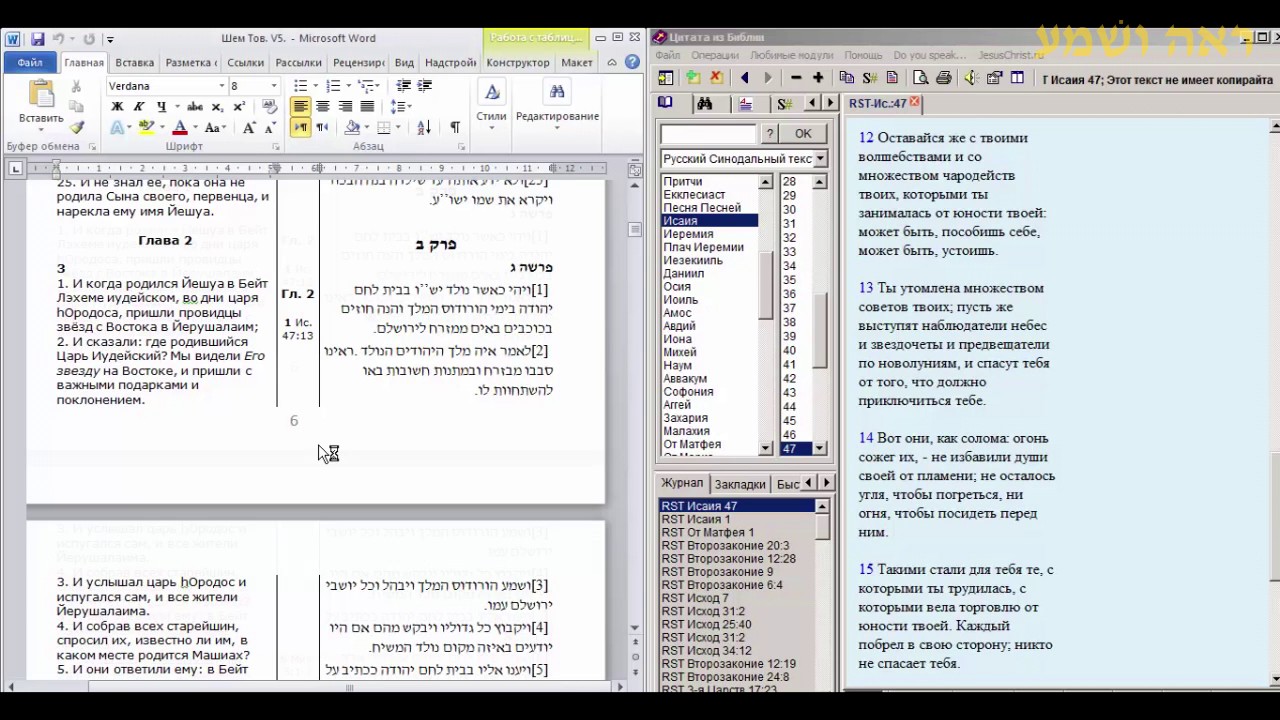The height and width of the screenshot is (720, 1280).
Task: Click Bible passage input field
Action: 708,133
